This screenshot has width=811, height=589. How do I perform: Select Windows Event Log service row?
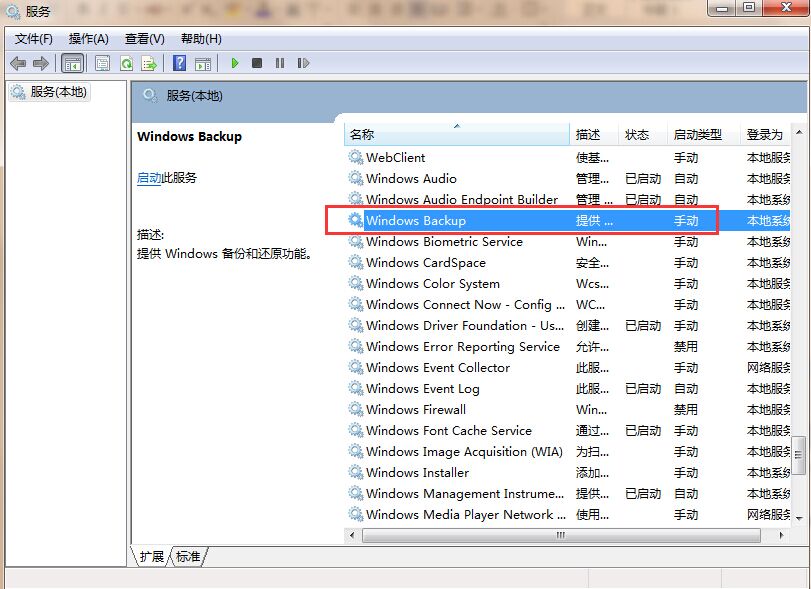click(x=568, y=389)
